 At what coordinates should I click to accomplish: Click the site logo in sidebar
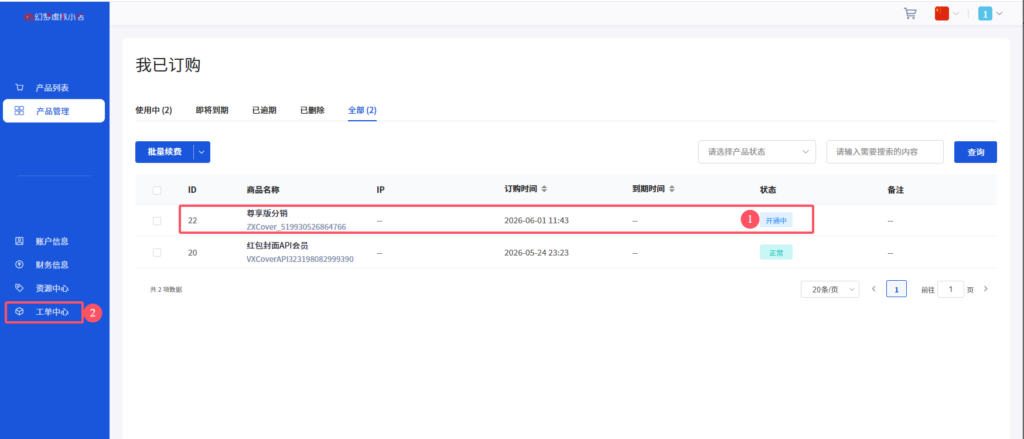pos(54,16)
